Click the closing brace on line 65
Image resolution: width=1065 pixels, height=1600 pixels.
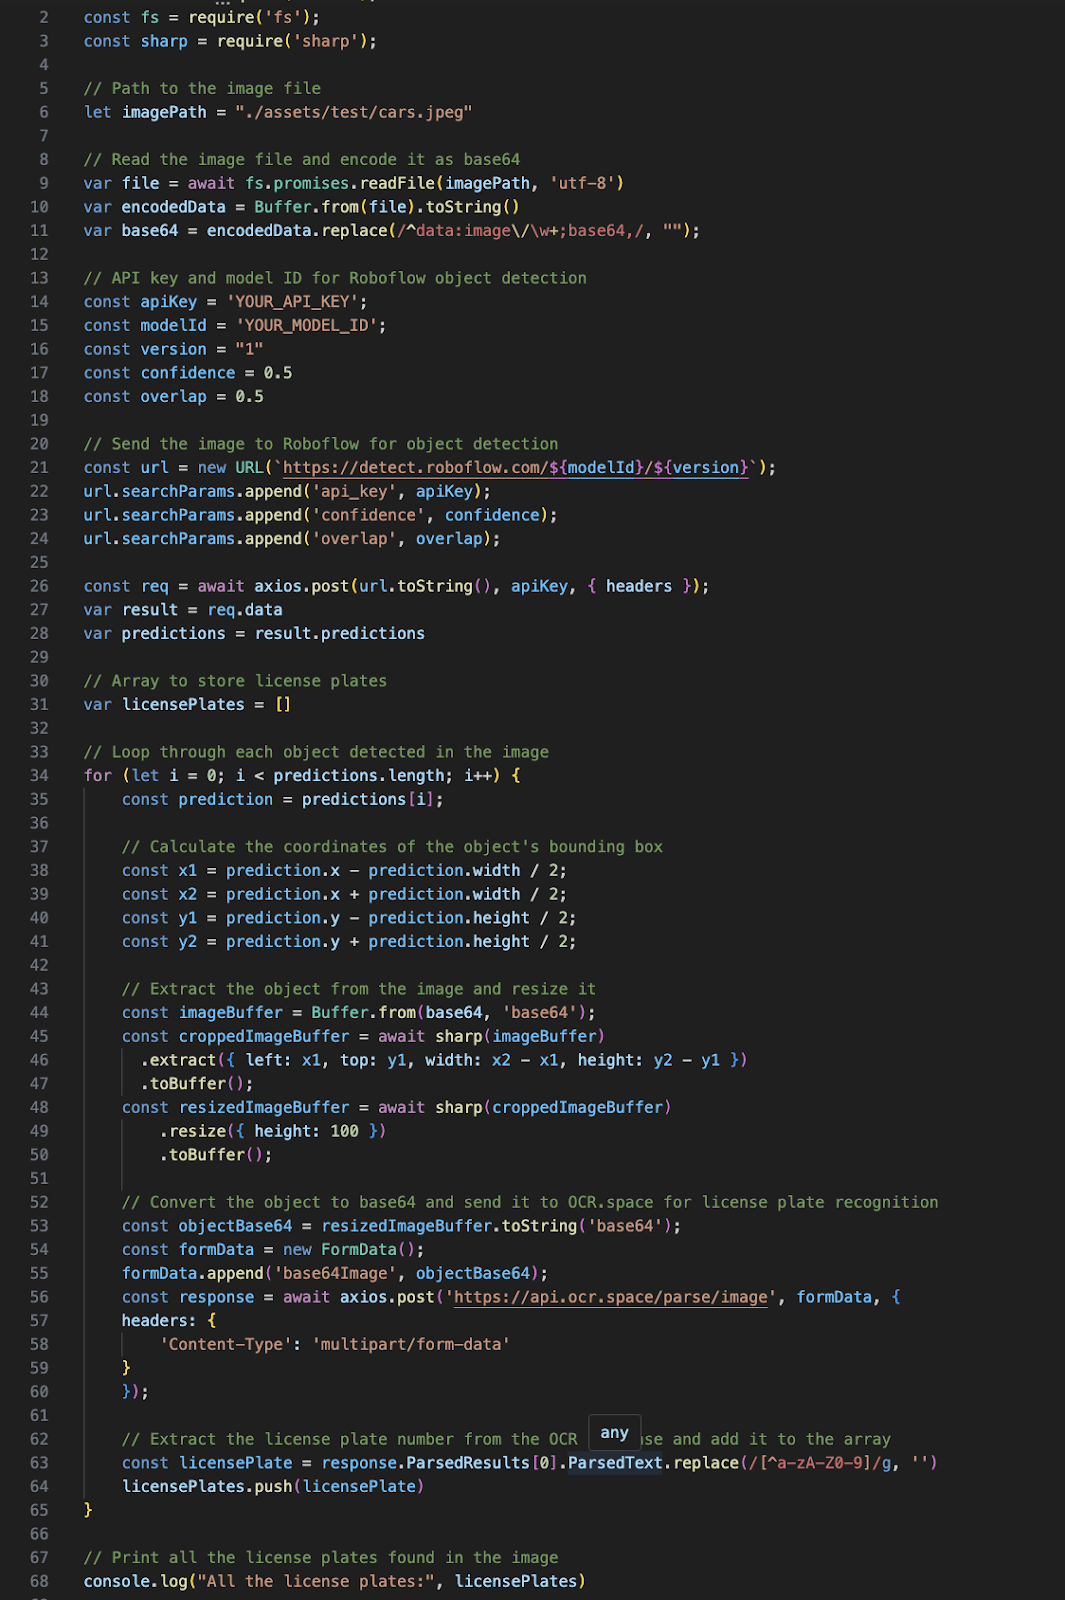pos(88,1510)
